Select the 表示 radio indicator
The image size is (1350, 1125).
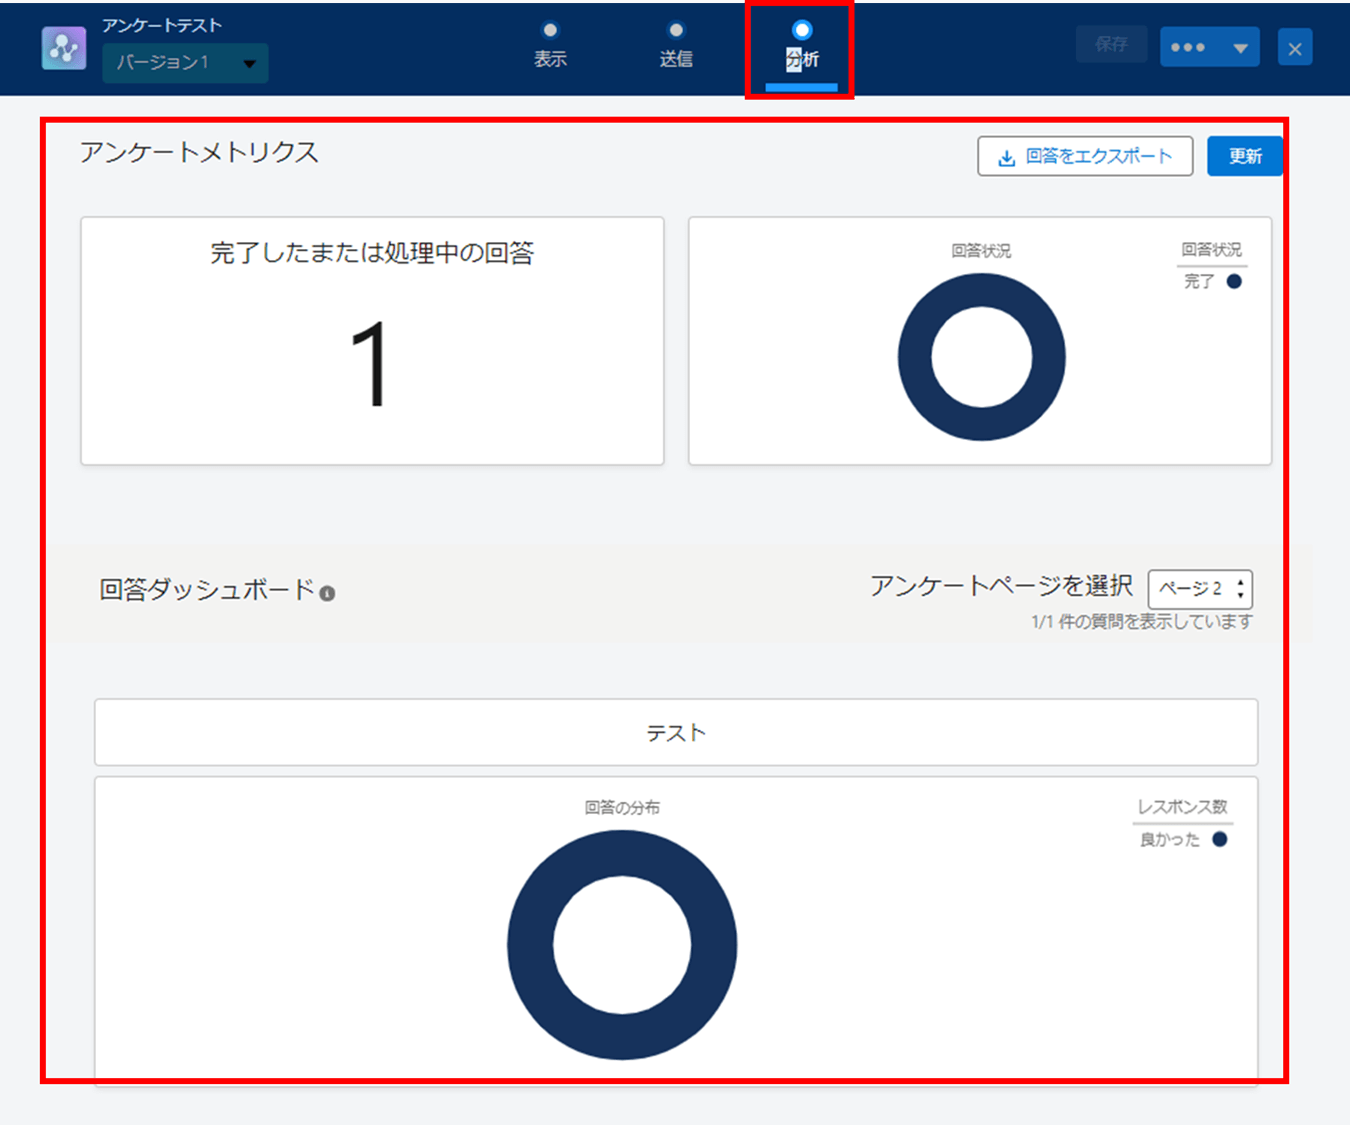point(550,29)
